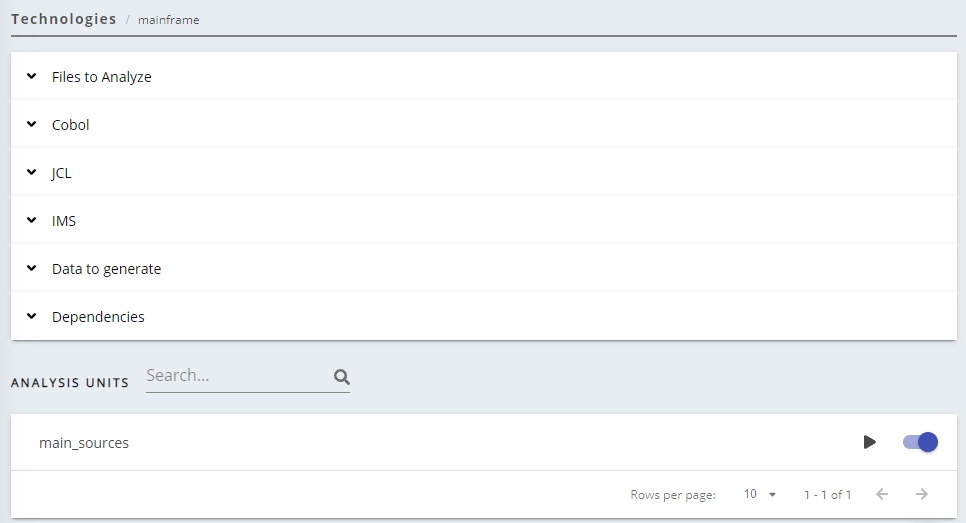Focus the analysis units search field
Viewport: 966px width, 523px height.
236,376
